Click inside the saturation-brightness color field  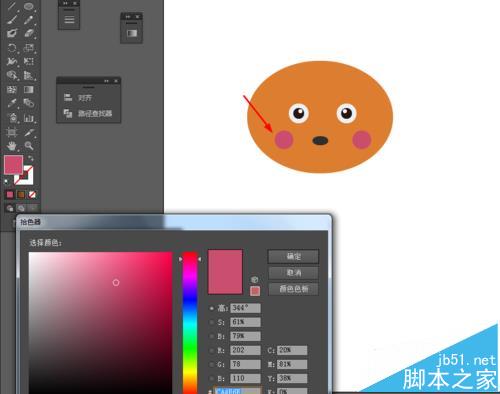pyautogui.click(x=100, y=323)
